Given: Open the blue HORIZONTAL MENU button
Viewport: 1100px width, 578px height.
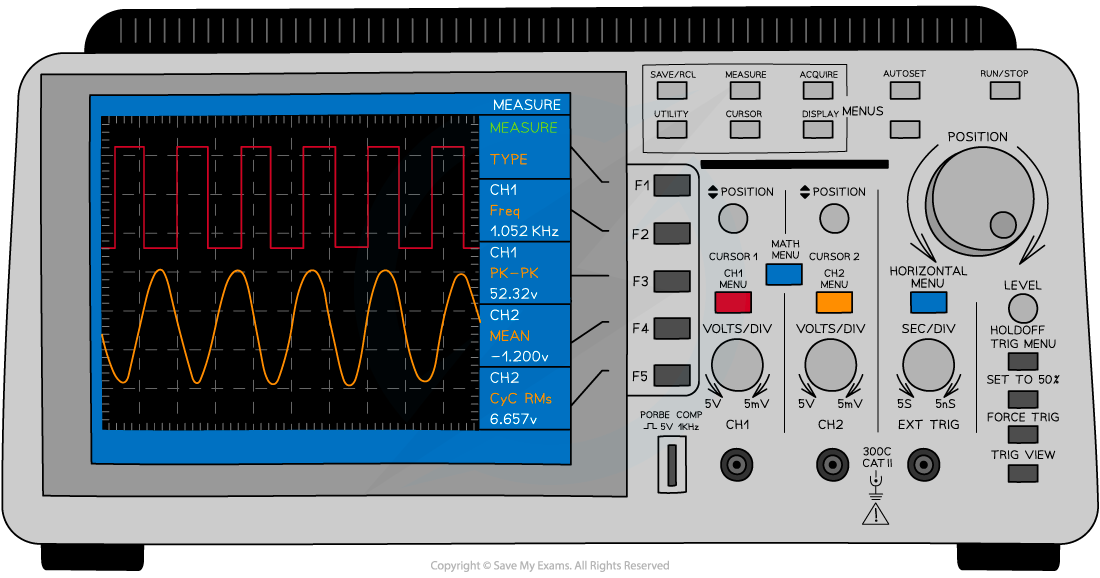Looking at the screenshot, I should [x=928, y=302].
